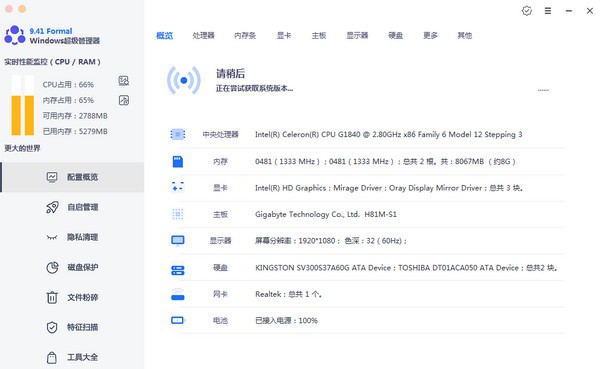Image resolution: width=600 pixels, height=369 pixels.
Task: Click the 网卡 network adapter icon
Action: click(178, 294)
